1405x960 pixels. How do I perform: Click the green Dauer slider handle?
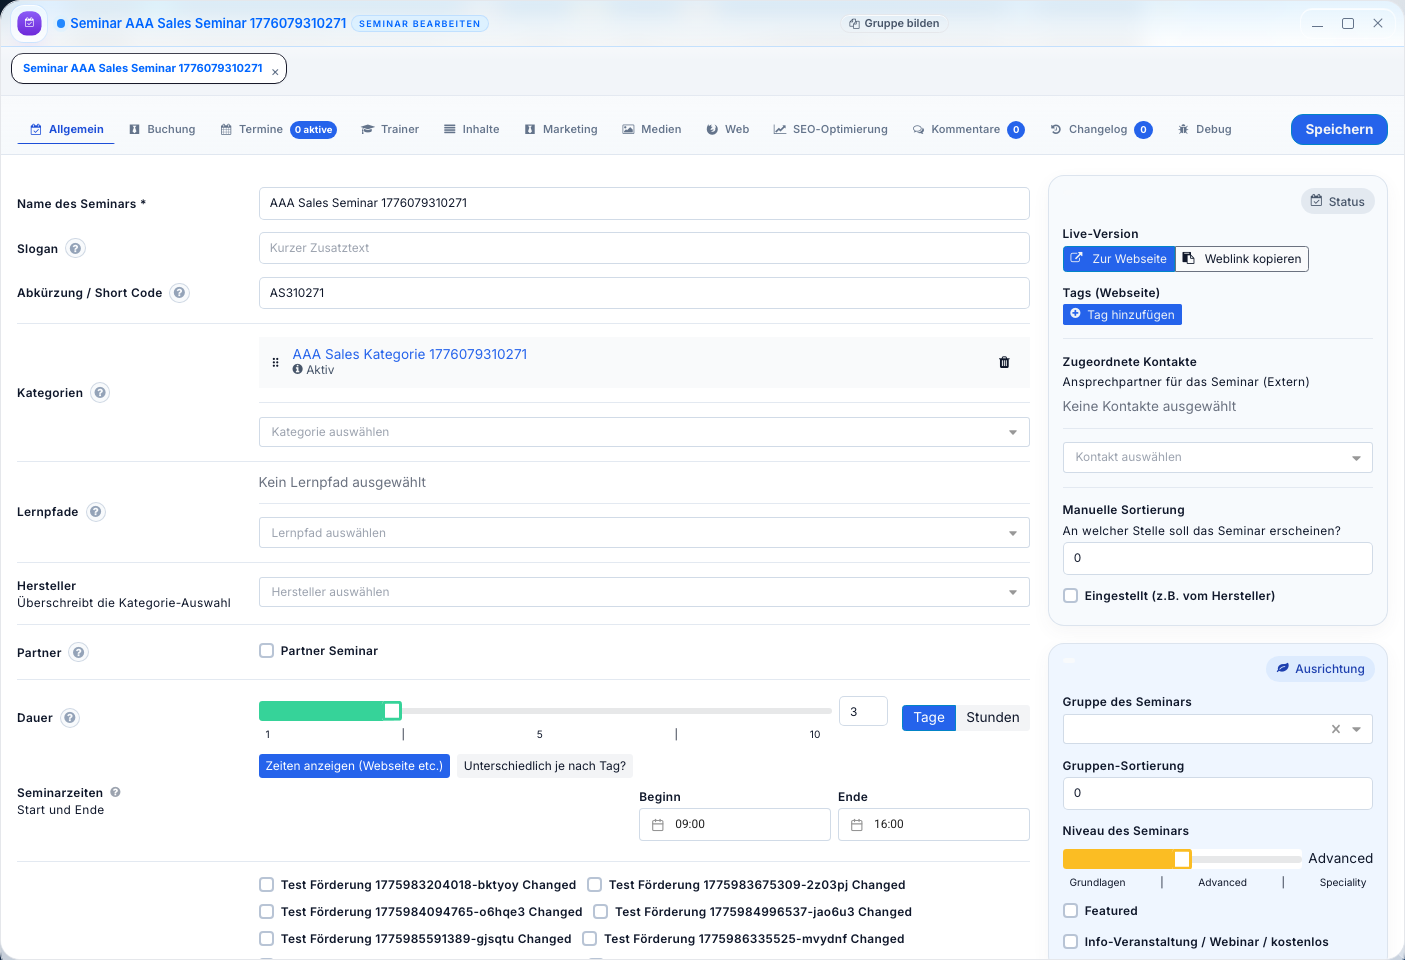[x=392, y=711]
